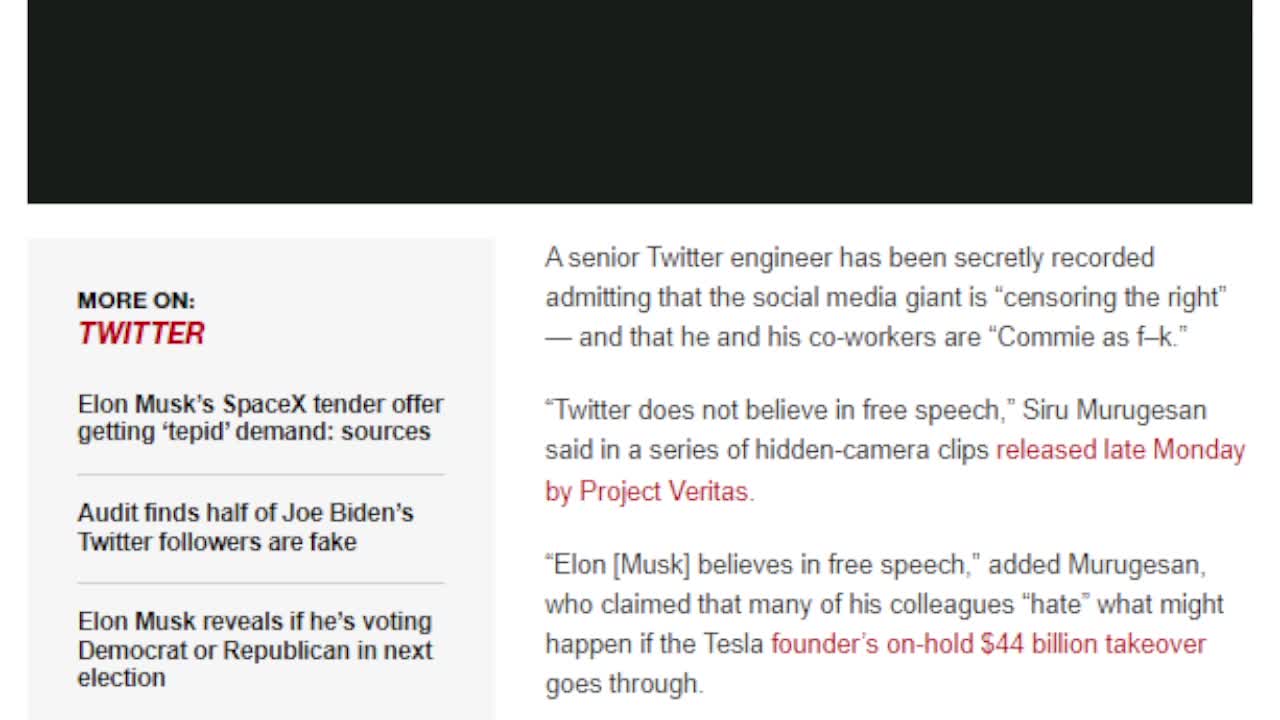This screenshot has height=720, width=1280.
Task: Click the "MORE ON:" sidebar heading
Action: pos(136,300)
